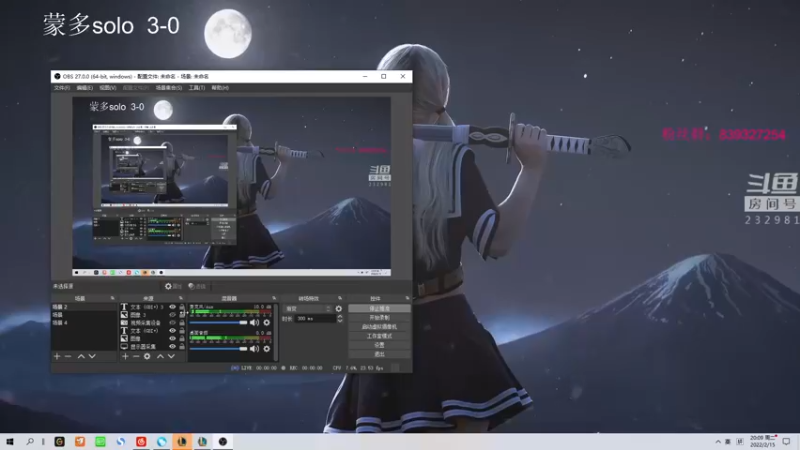This screenshot has width=800, height=450.
Task: Open the 文件(F) menu in OBS
Action: pyautogui.click(x=62, y=88)
